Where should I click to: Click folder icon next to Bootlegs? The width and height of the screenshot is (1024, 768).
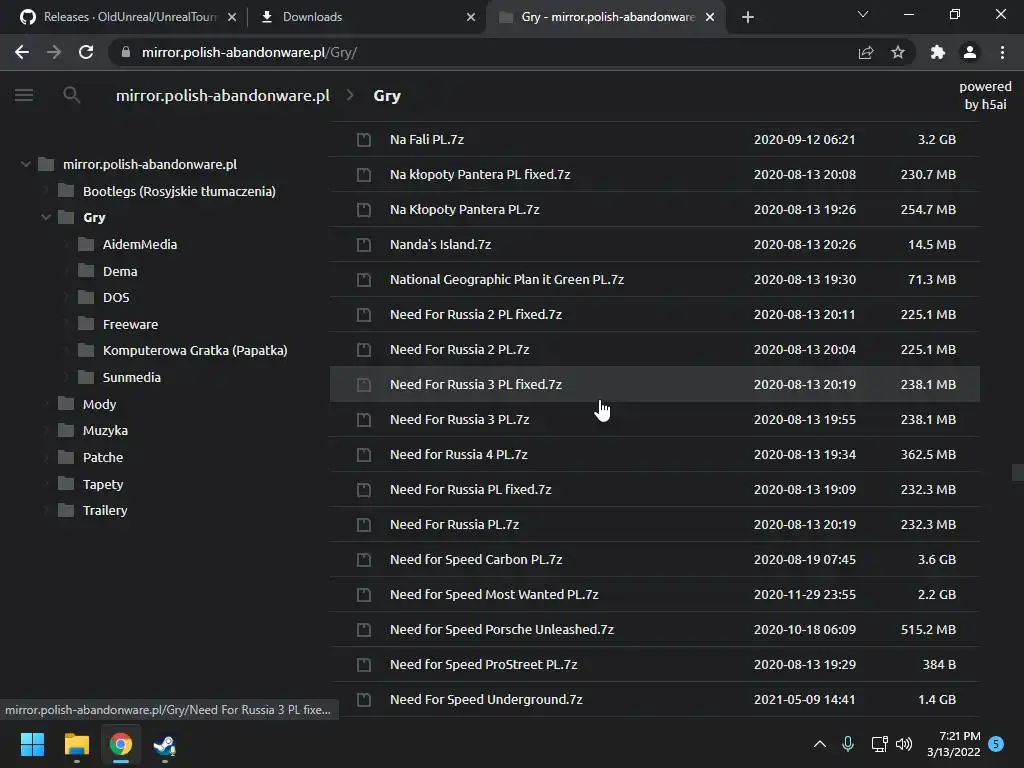click(66, 191)
